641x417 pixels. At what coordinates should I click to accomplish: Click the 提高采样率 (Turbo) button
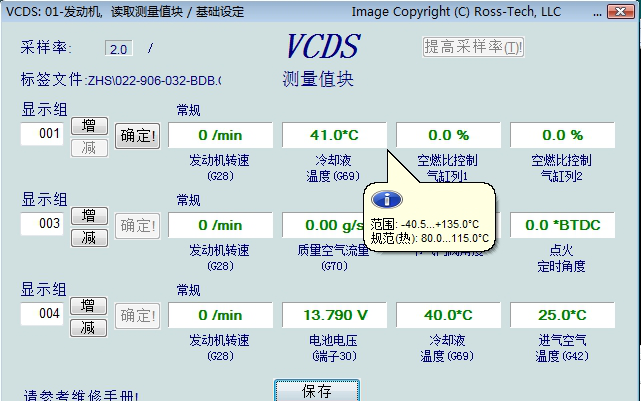pyautogui.click(x=473, y=47)
